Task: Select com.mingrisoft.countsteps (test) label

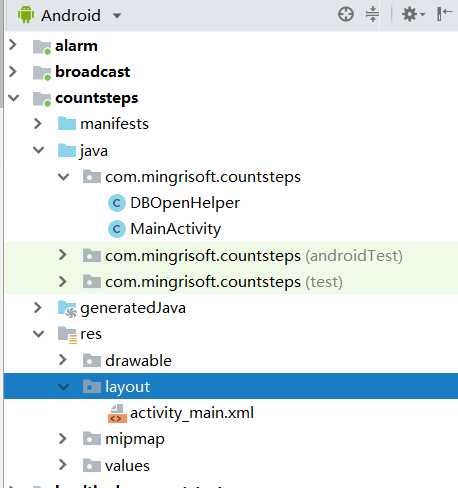Action: [x=224, y=283]
